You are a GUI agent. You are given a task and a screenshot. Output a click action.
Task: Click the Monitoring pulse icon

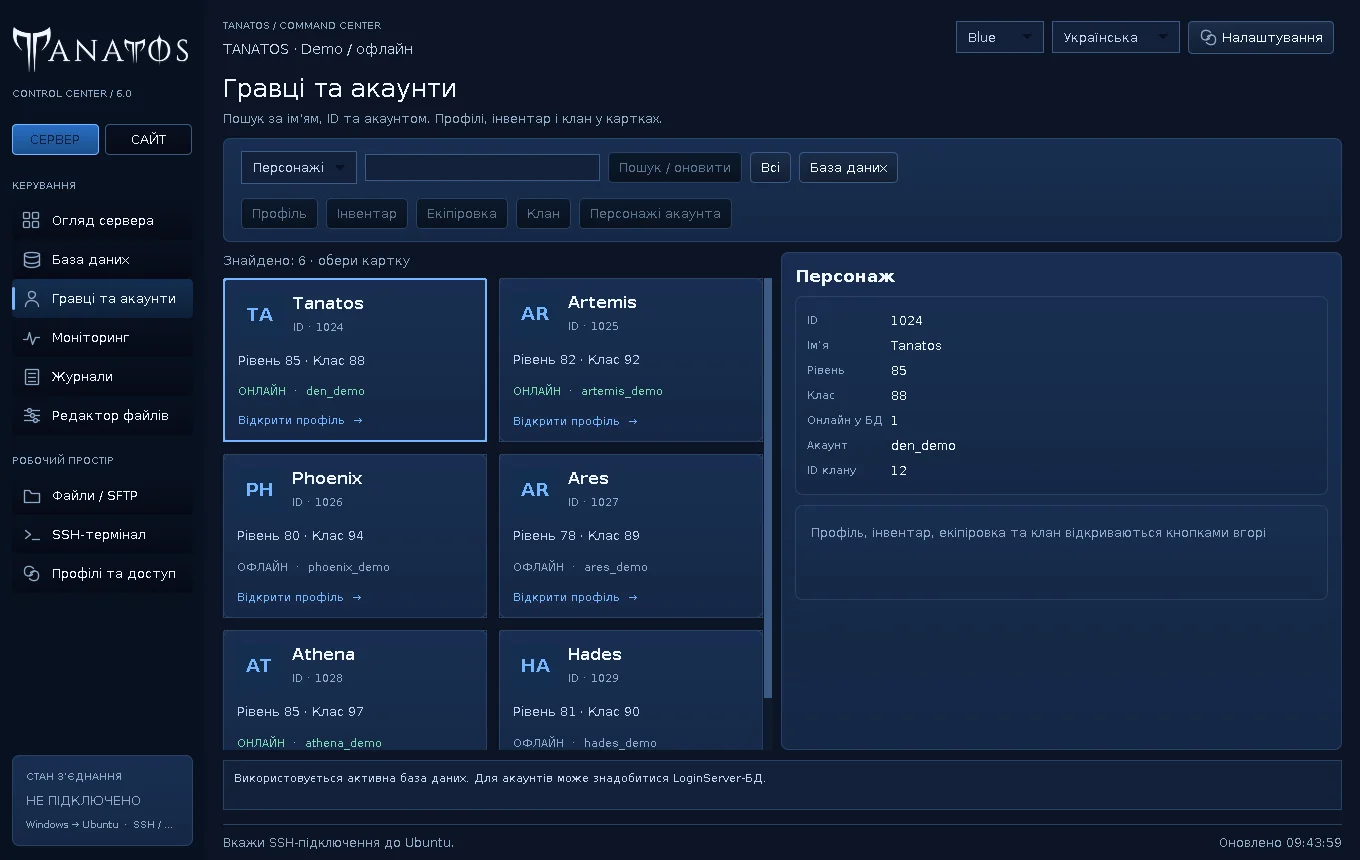(x=31, y=337)
